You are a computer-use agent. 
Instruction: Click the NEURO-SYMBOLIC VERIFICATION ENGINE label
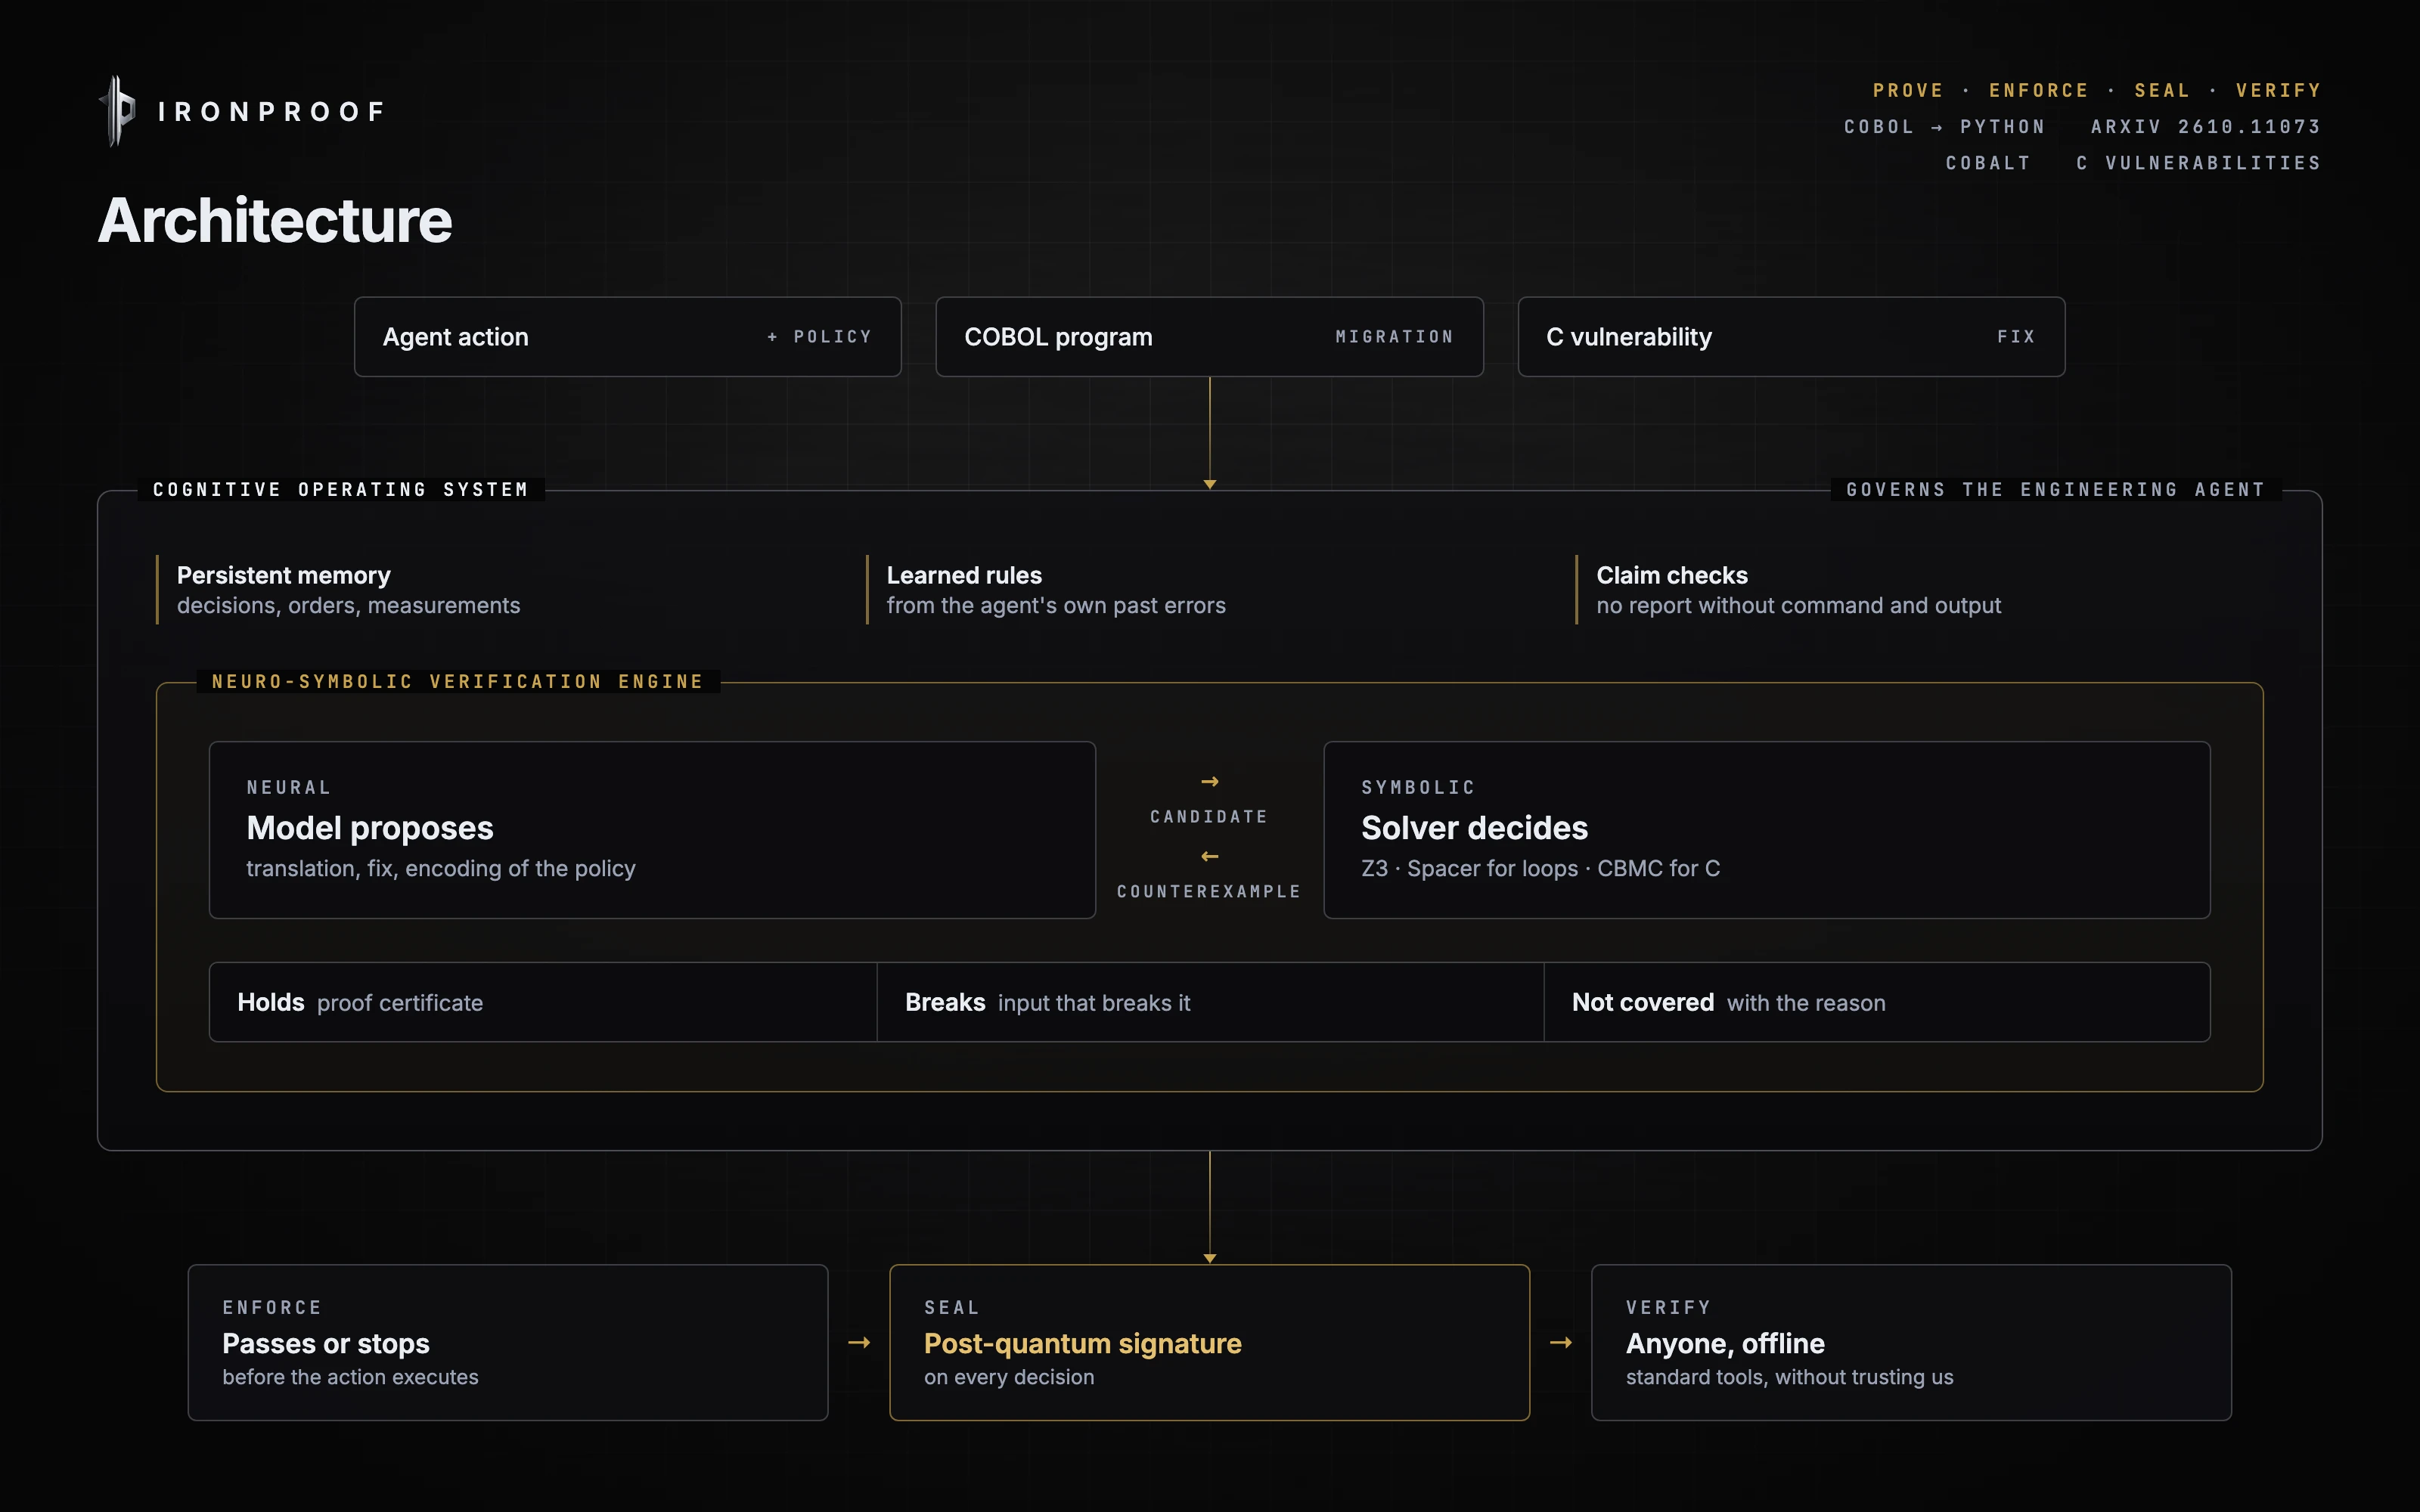click(x=458, y=682)
